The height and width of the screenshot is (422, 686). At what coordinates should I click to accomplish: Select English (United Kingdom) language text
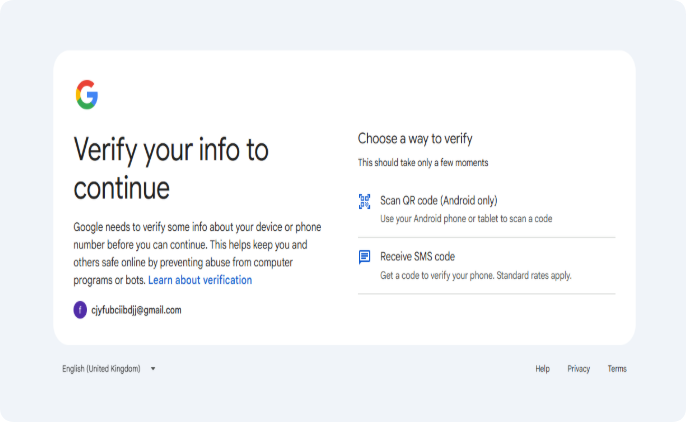tap(101, 369)
